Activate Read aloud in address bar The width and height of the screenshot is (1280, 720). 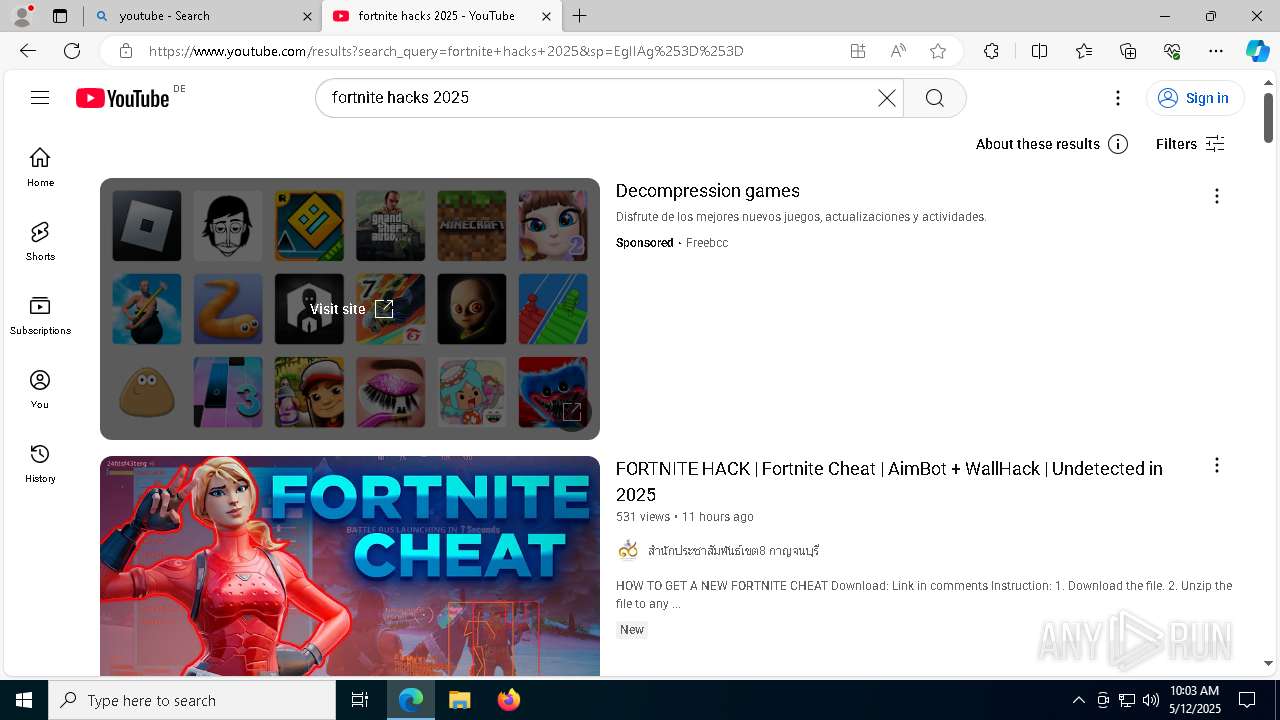click(898, 51)
